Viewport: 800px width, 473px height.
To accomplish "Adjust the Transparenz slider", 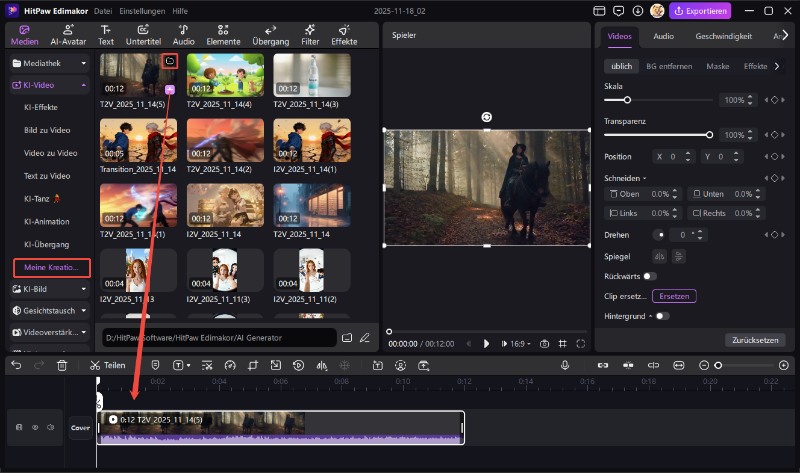I will tap(658, 135).
